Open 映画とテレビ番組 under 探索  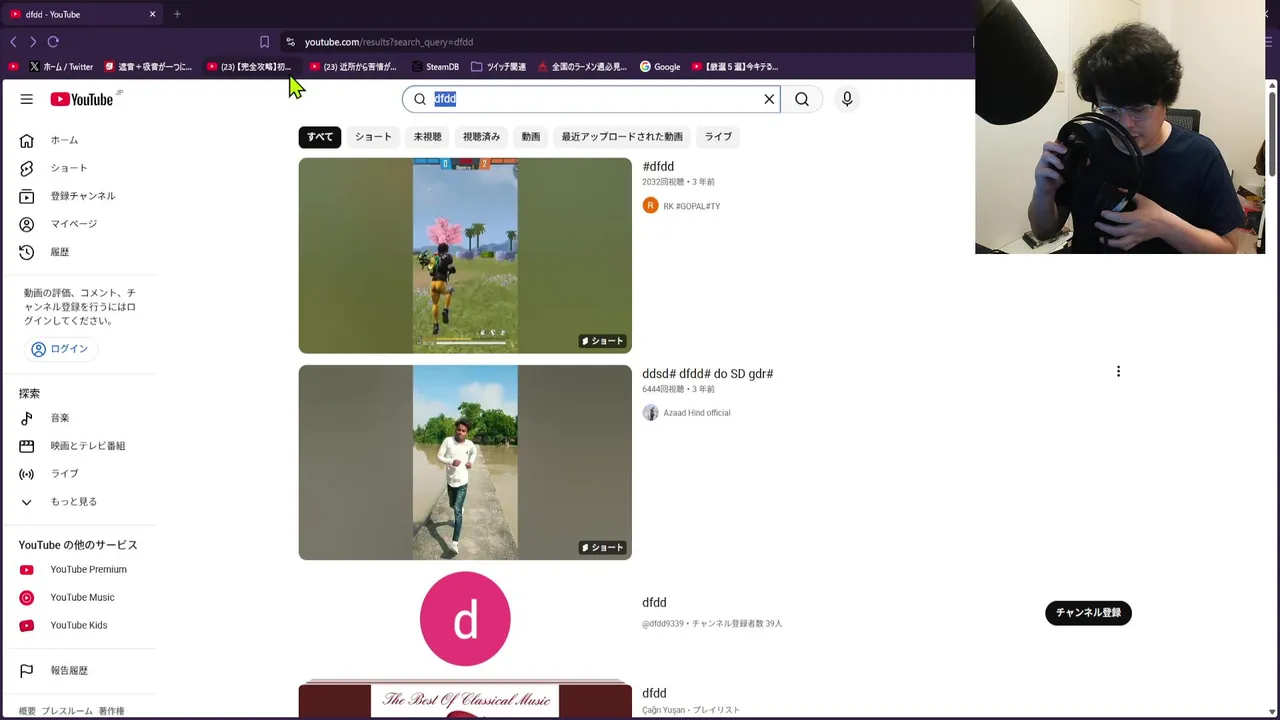click(87, 446)
